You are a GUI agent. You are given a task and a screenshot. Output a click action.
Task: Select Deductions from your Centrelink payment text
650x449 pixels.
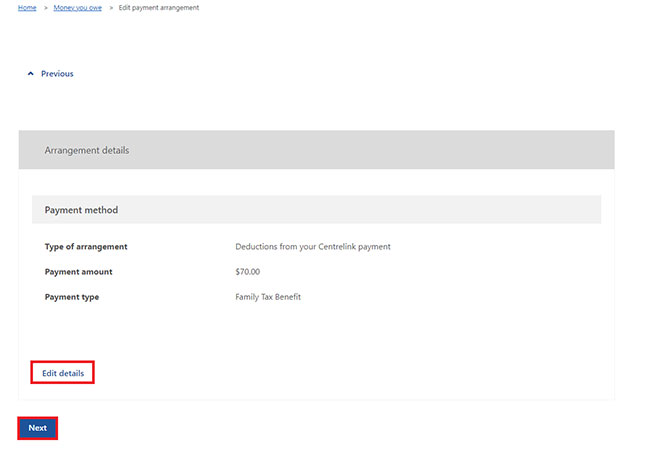313,247
